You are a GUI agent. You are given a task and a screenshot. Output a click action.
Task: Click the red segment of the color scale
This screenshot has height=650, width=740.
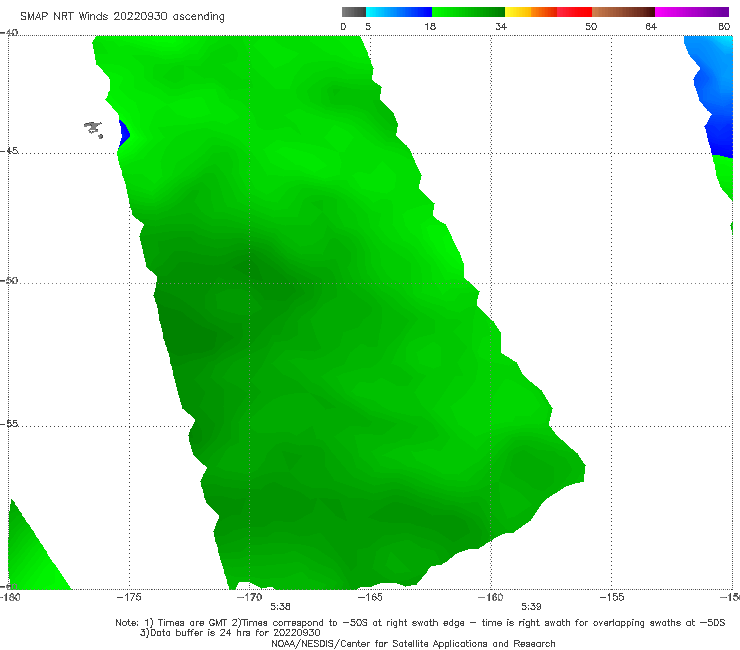click(574, 12)
